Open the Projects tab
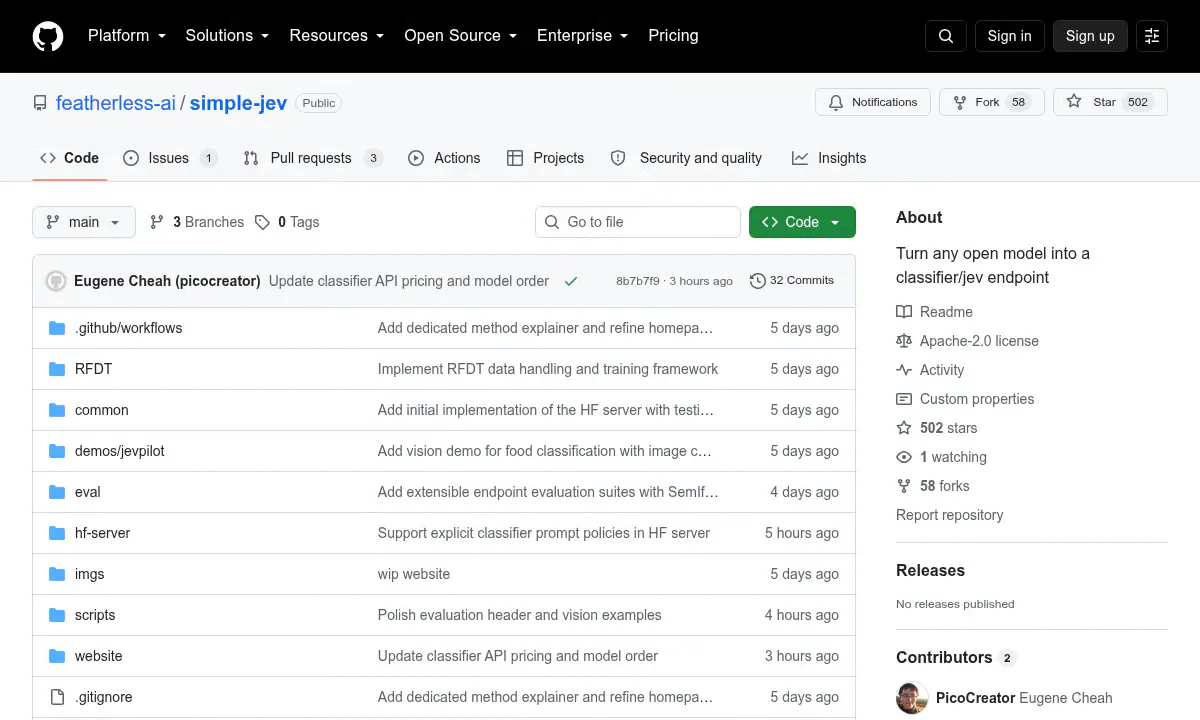Screen dimensions: 1200x720 tap(545, 158)
